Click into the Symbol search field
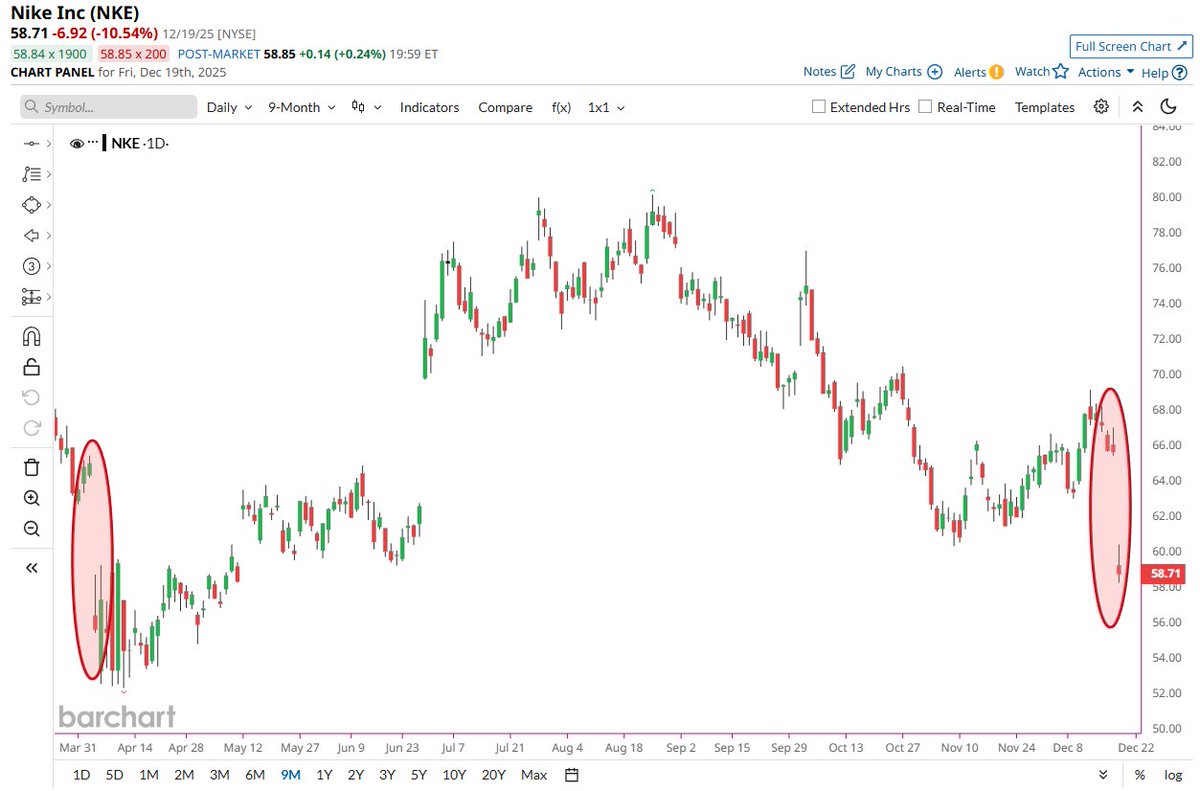 [x=108, y=107]
